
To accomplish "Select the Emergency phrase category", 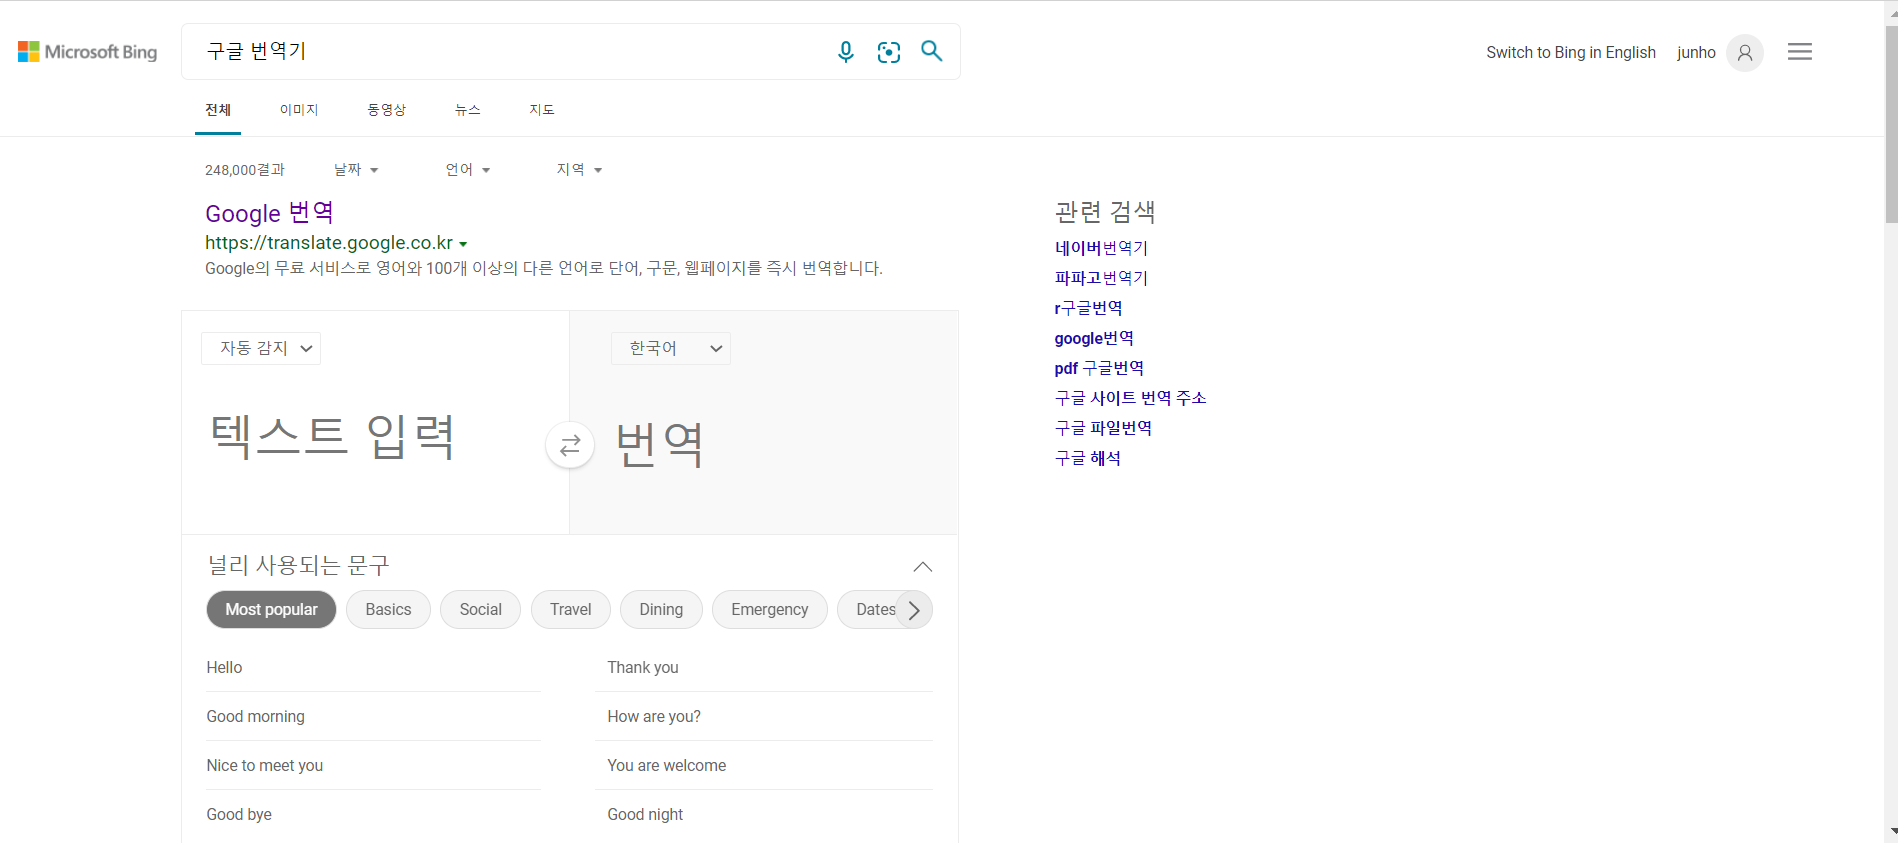I will pyautogui.click(x=770, y=610).
